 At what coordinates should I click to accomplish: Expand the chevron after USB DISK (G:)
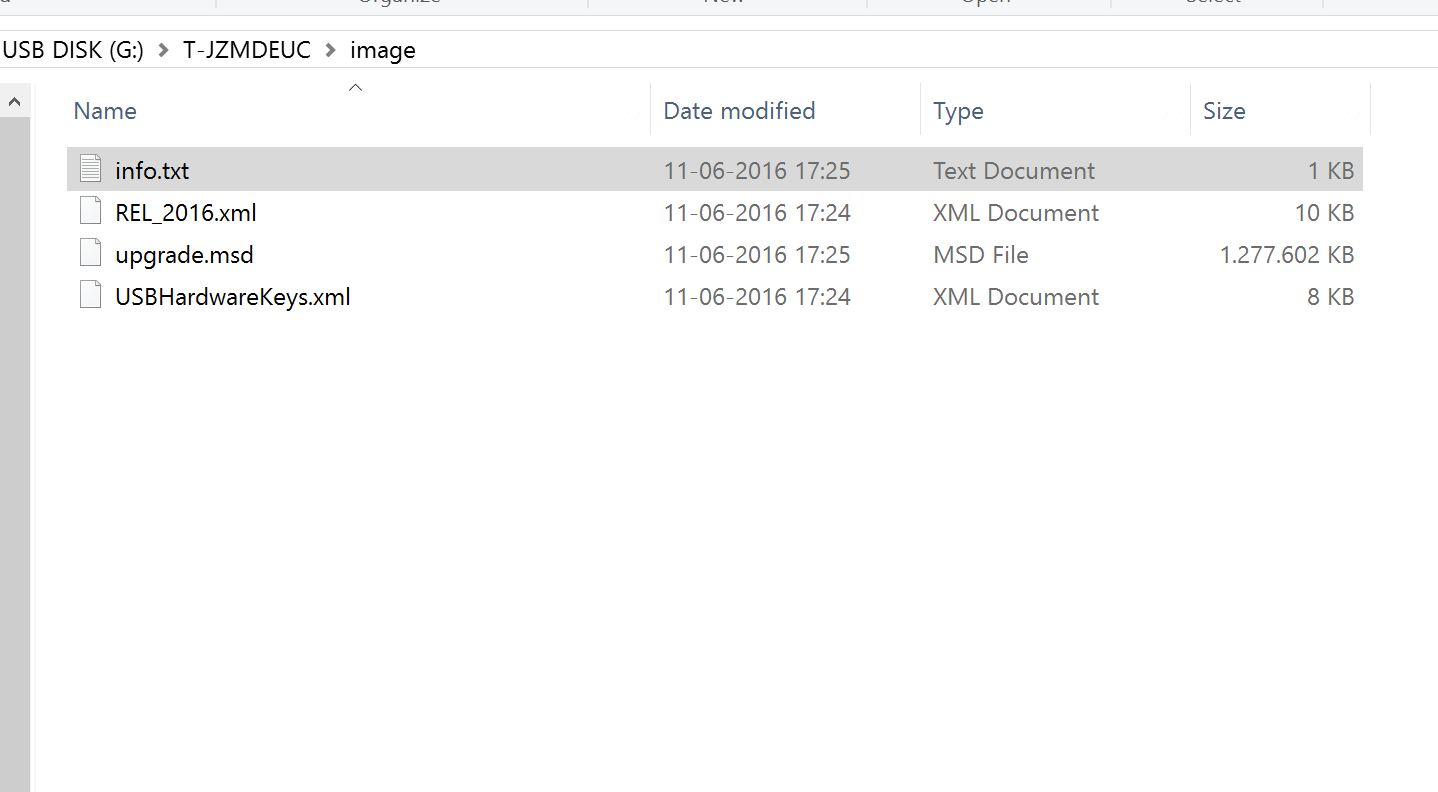164,50
